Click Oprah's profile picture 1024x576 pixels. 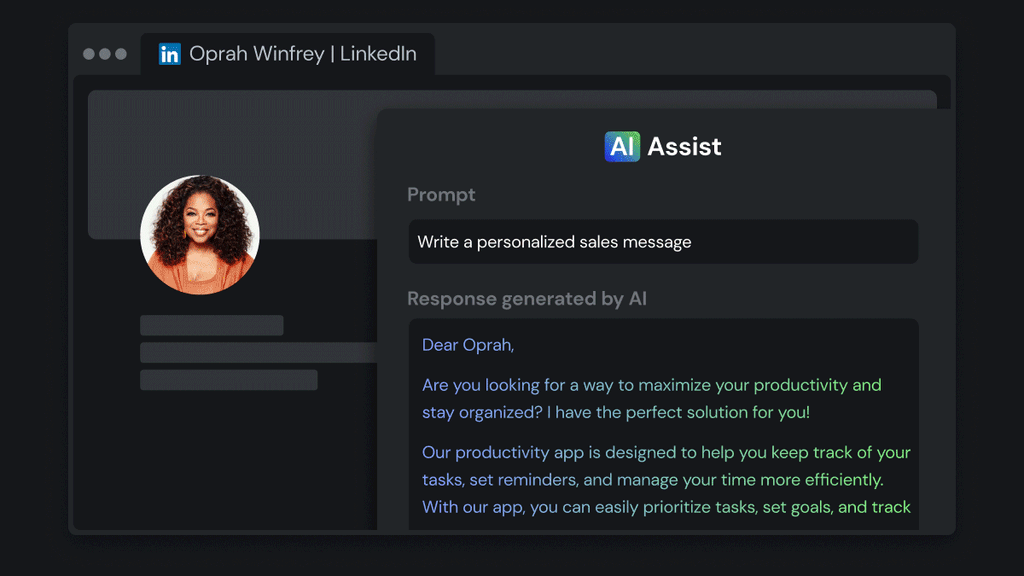(199, 233)
